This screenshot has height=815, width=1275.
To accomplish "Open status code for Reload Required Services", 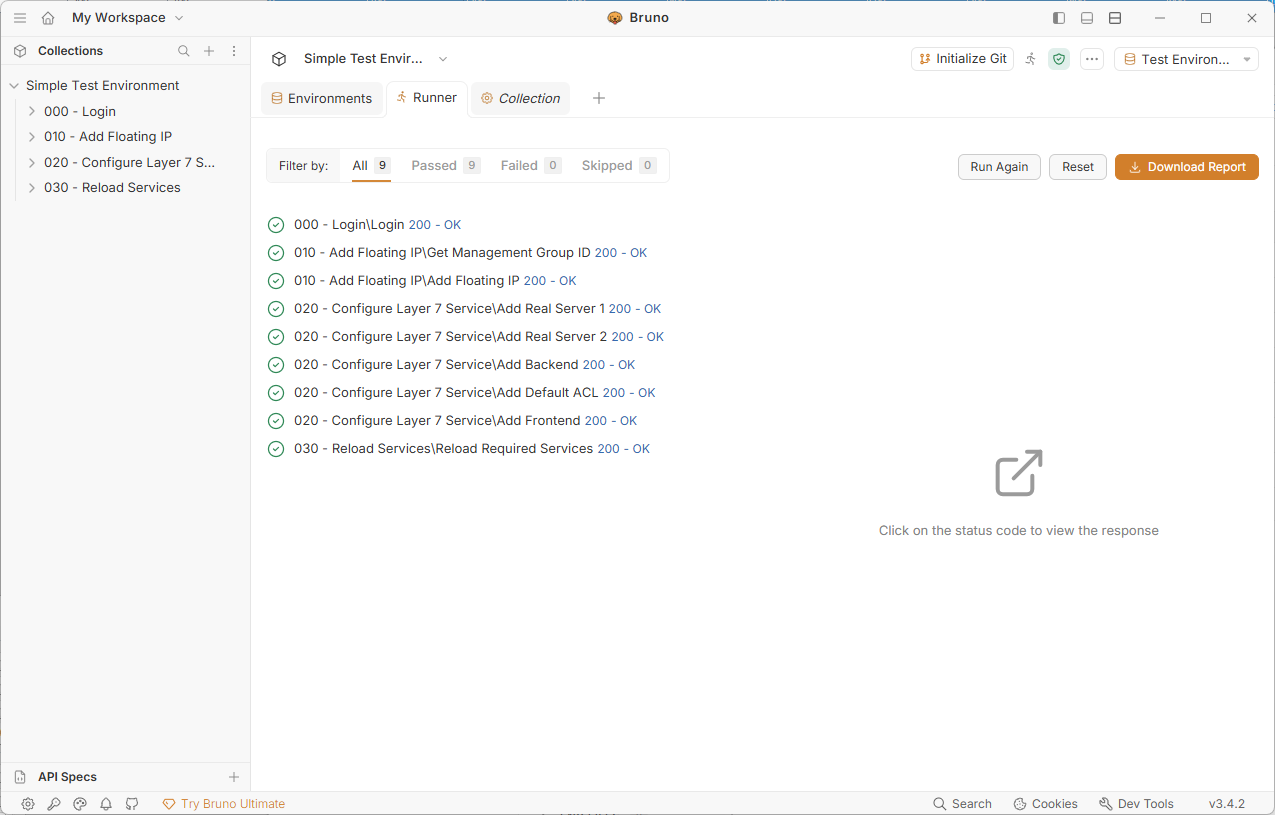I will click(624, 449).
